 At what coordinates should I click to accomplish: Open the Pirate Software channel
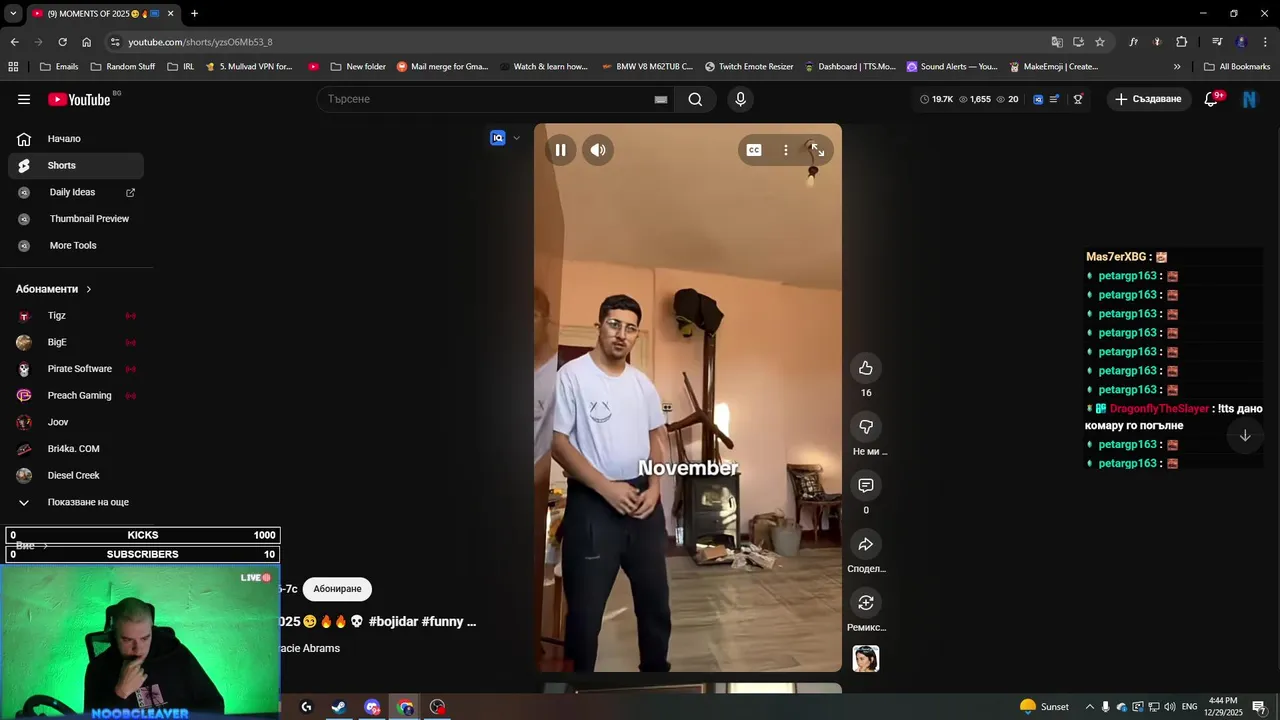click(76, 369)
